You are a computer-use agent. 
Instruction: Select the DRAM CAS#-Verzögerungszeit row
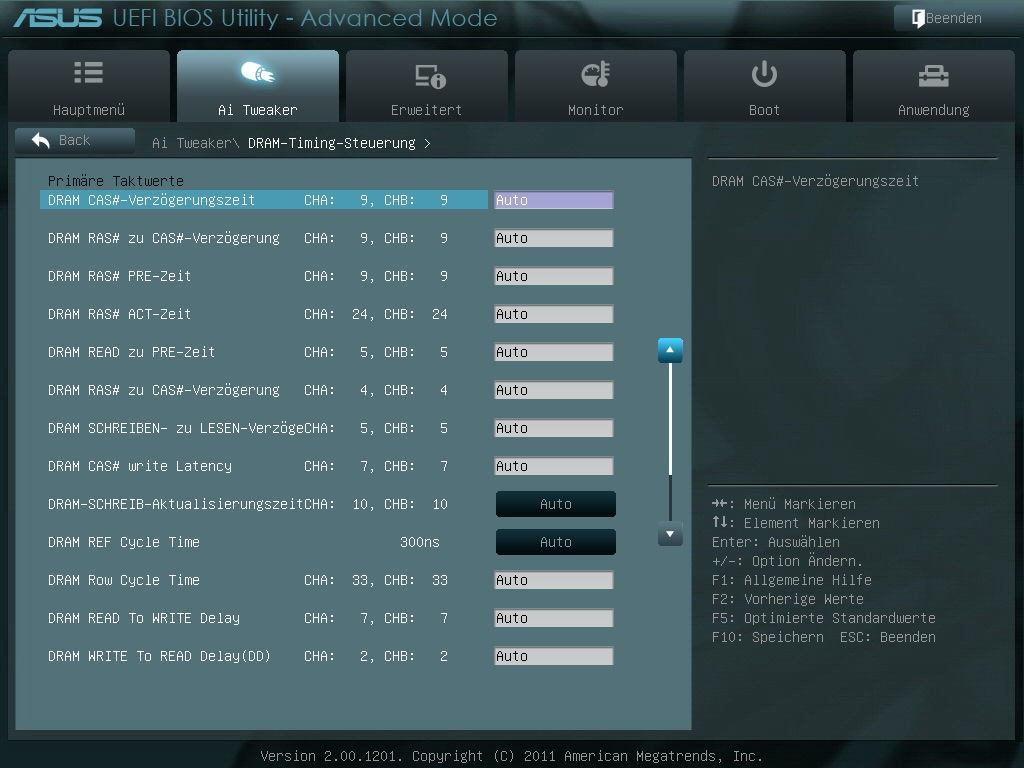[264, 200]
